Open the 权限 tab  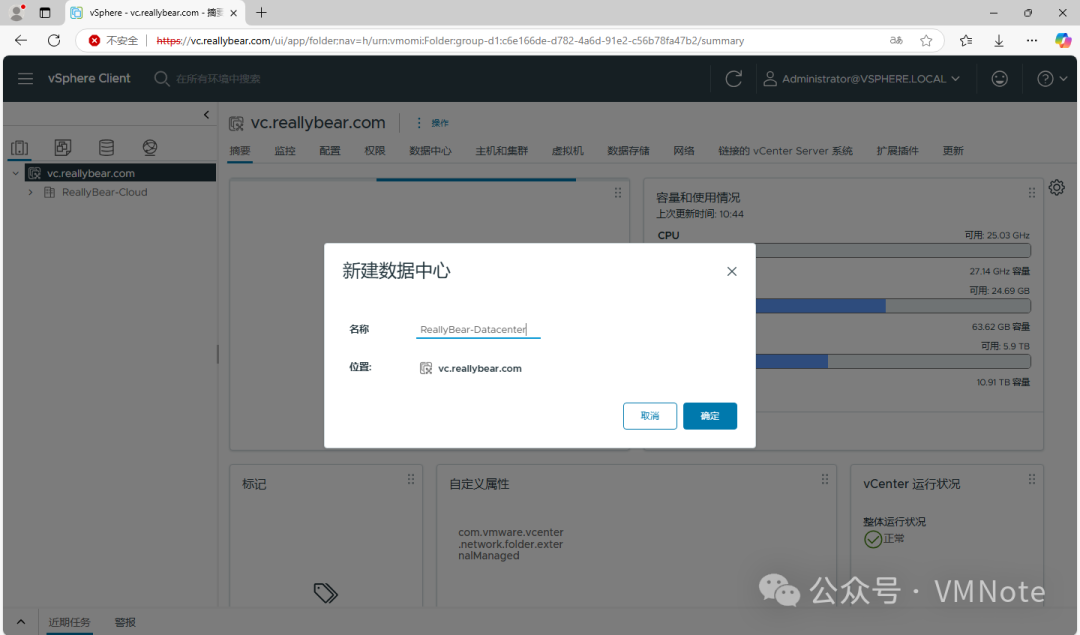pyautogui.click(x=375, y=151)
